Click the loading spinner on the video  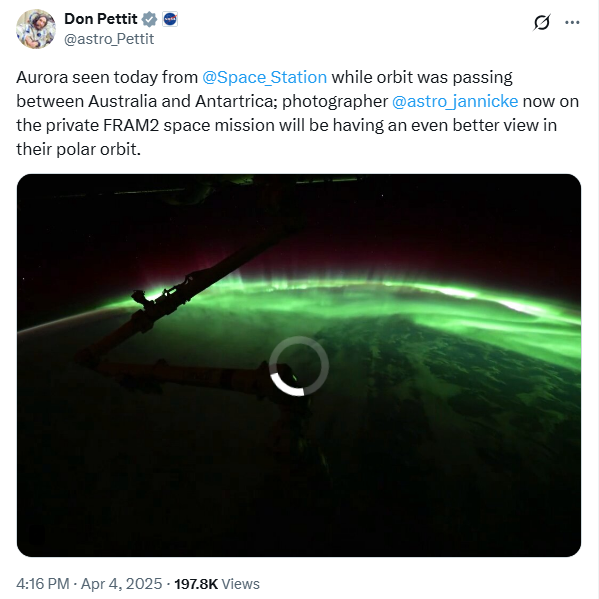[299, 366]
